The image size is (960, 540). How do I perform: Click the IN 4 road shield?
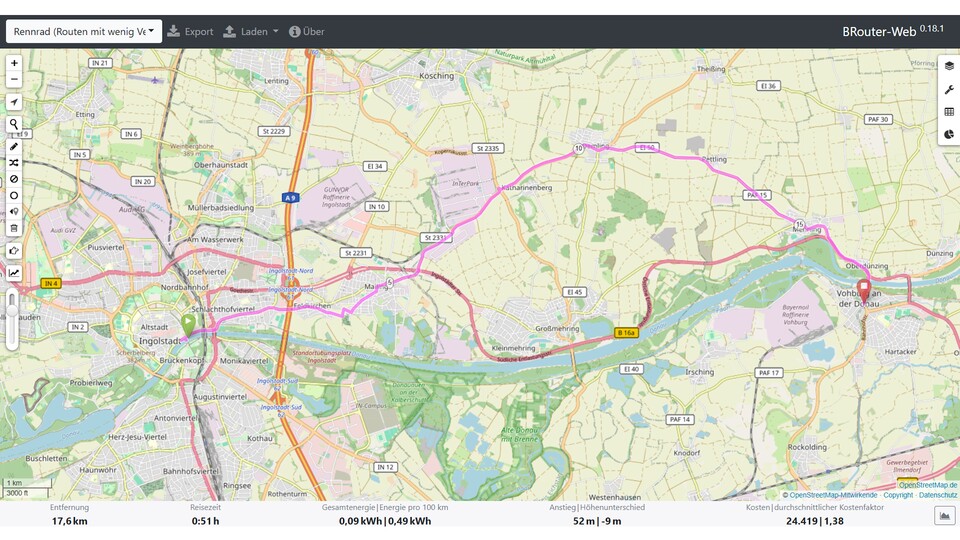(x=51, y=283)
